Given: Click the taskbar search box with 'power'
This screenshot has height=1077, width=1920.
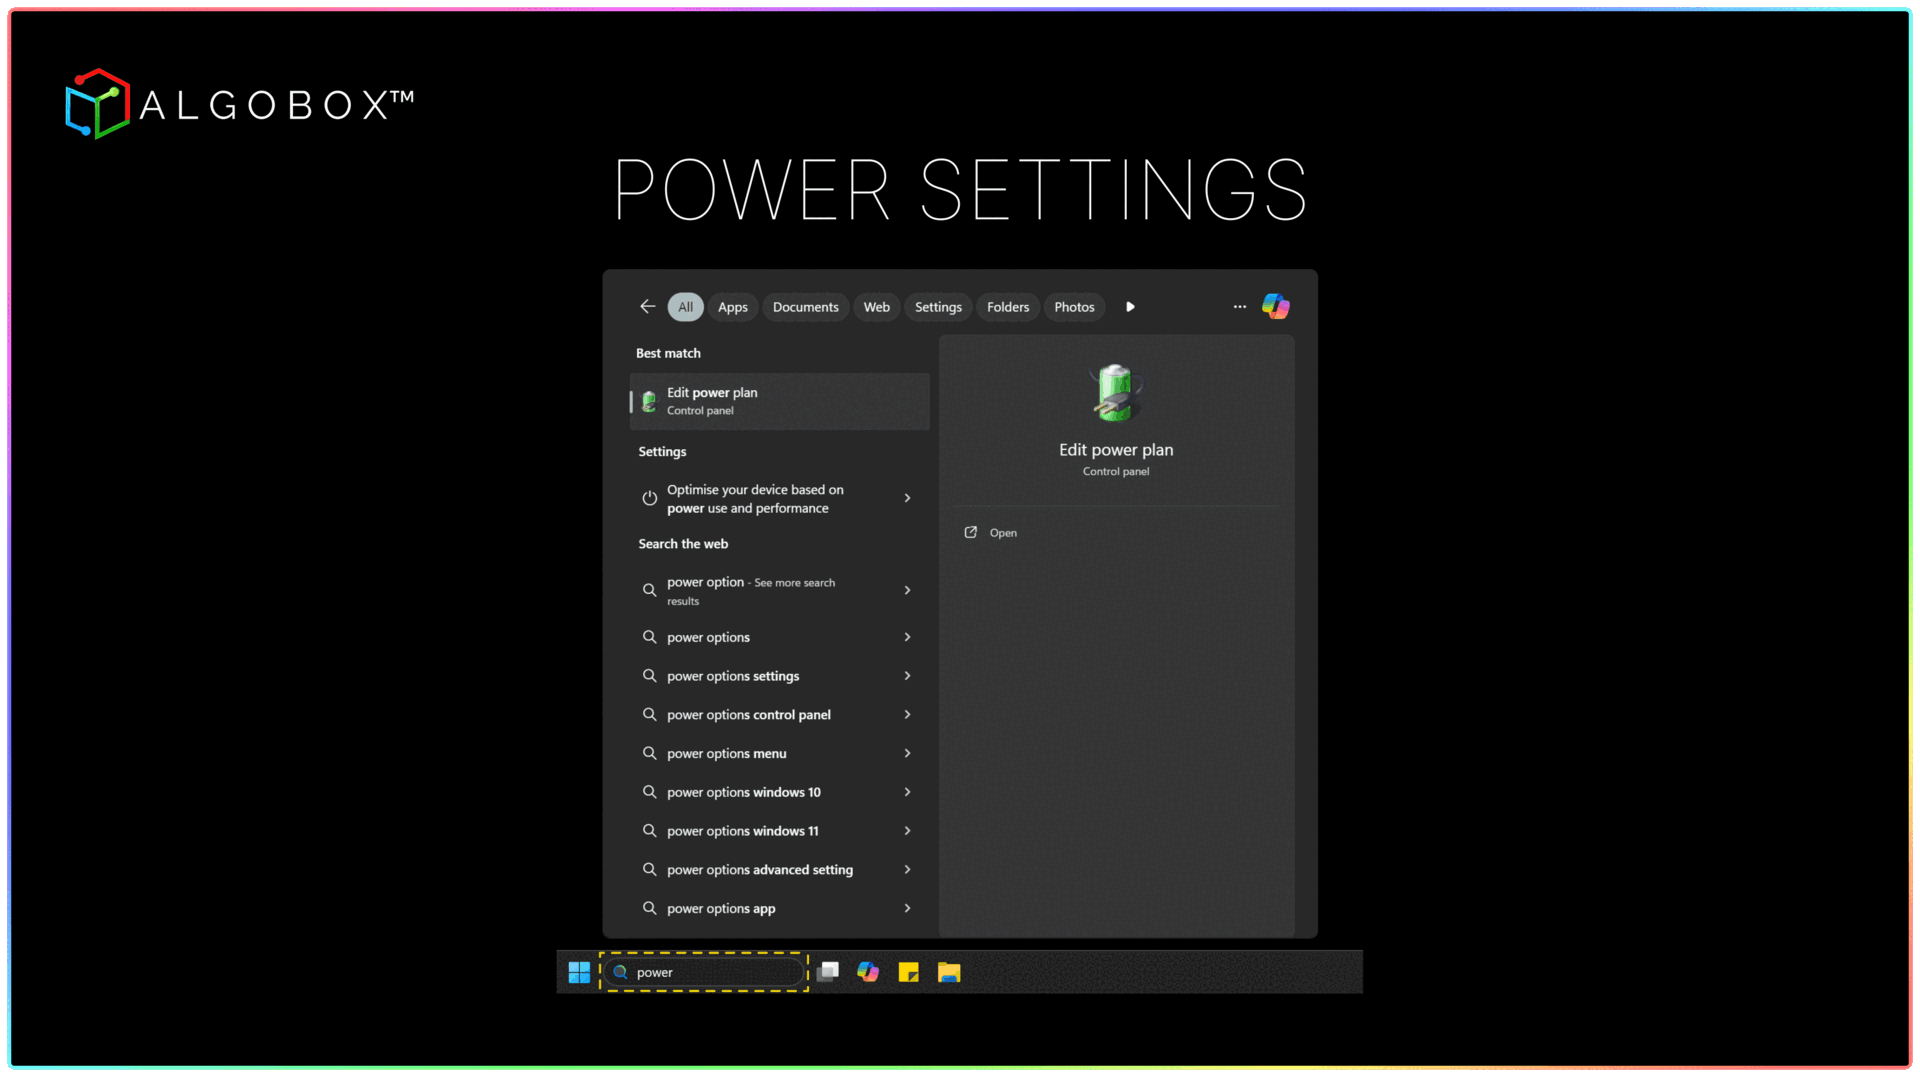Looking at the screenshot, I should [x=704, y=972].
